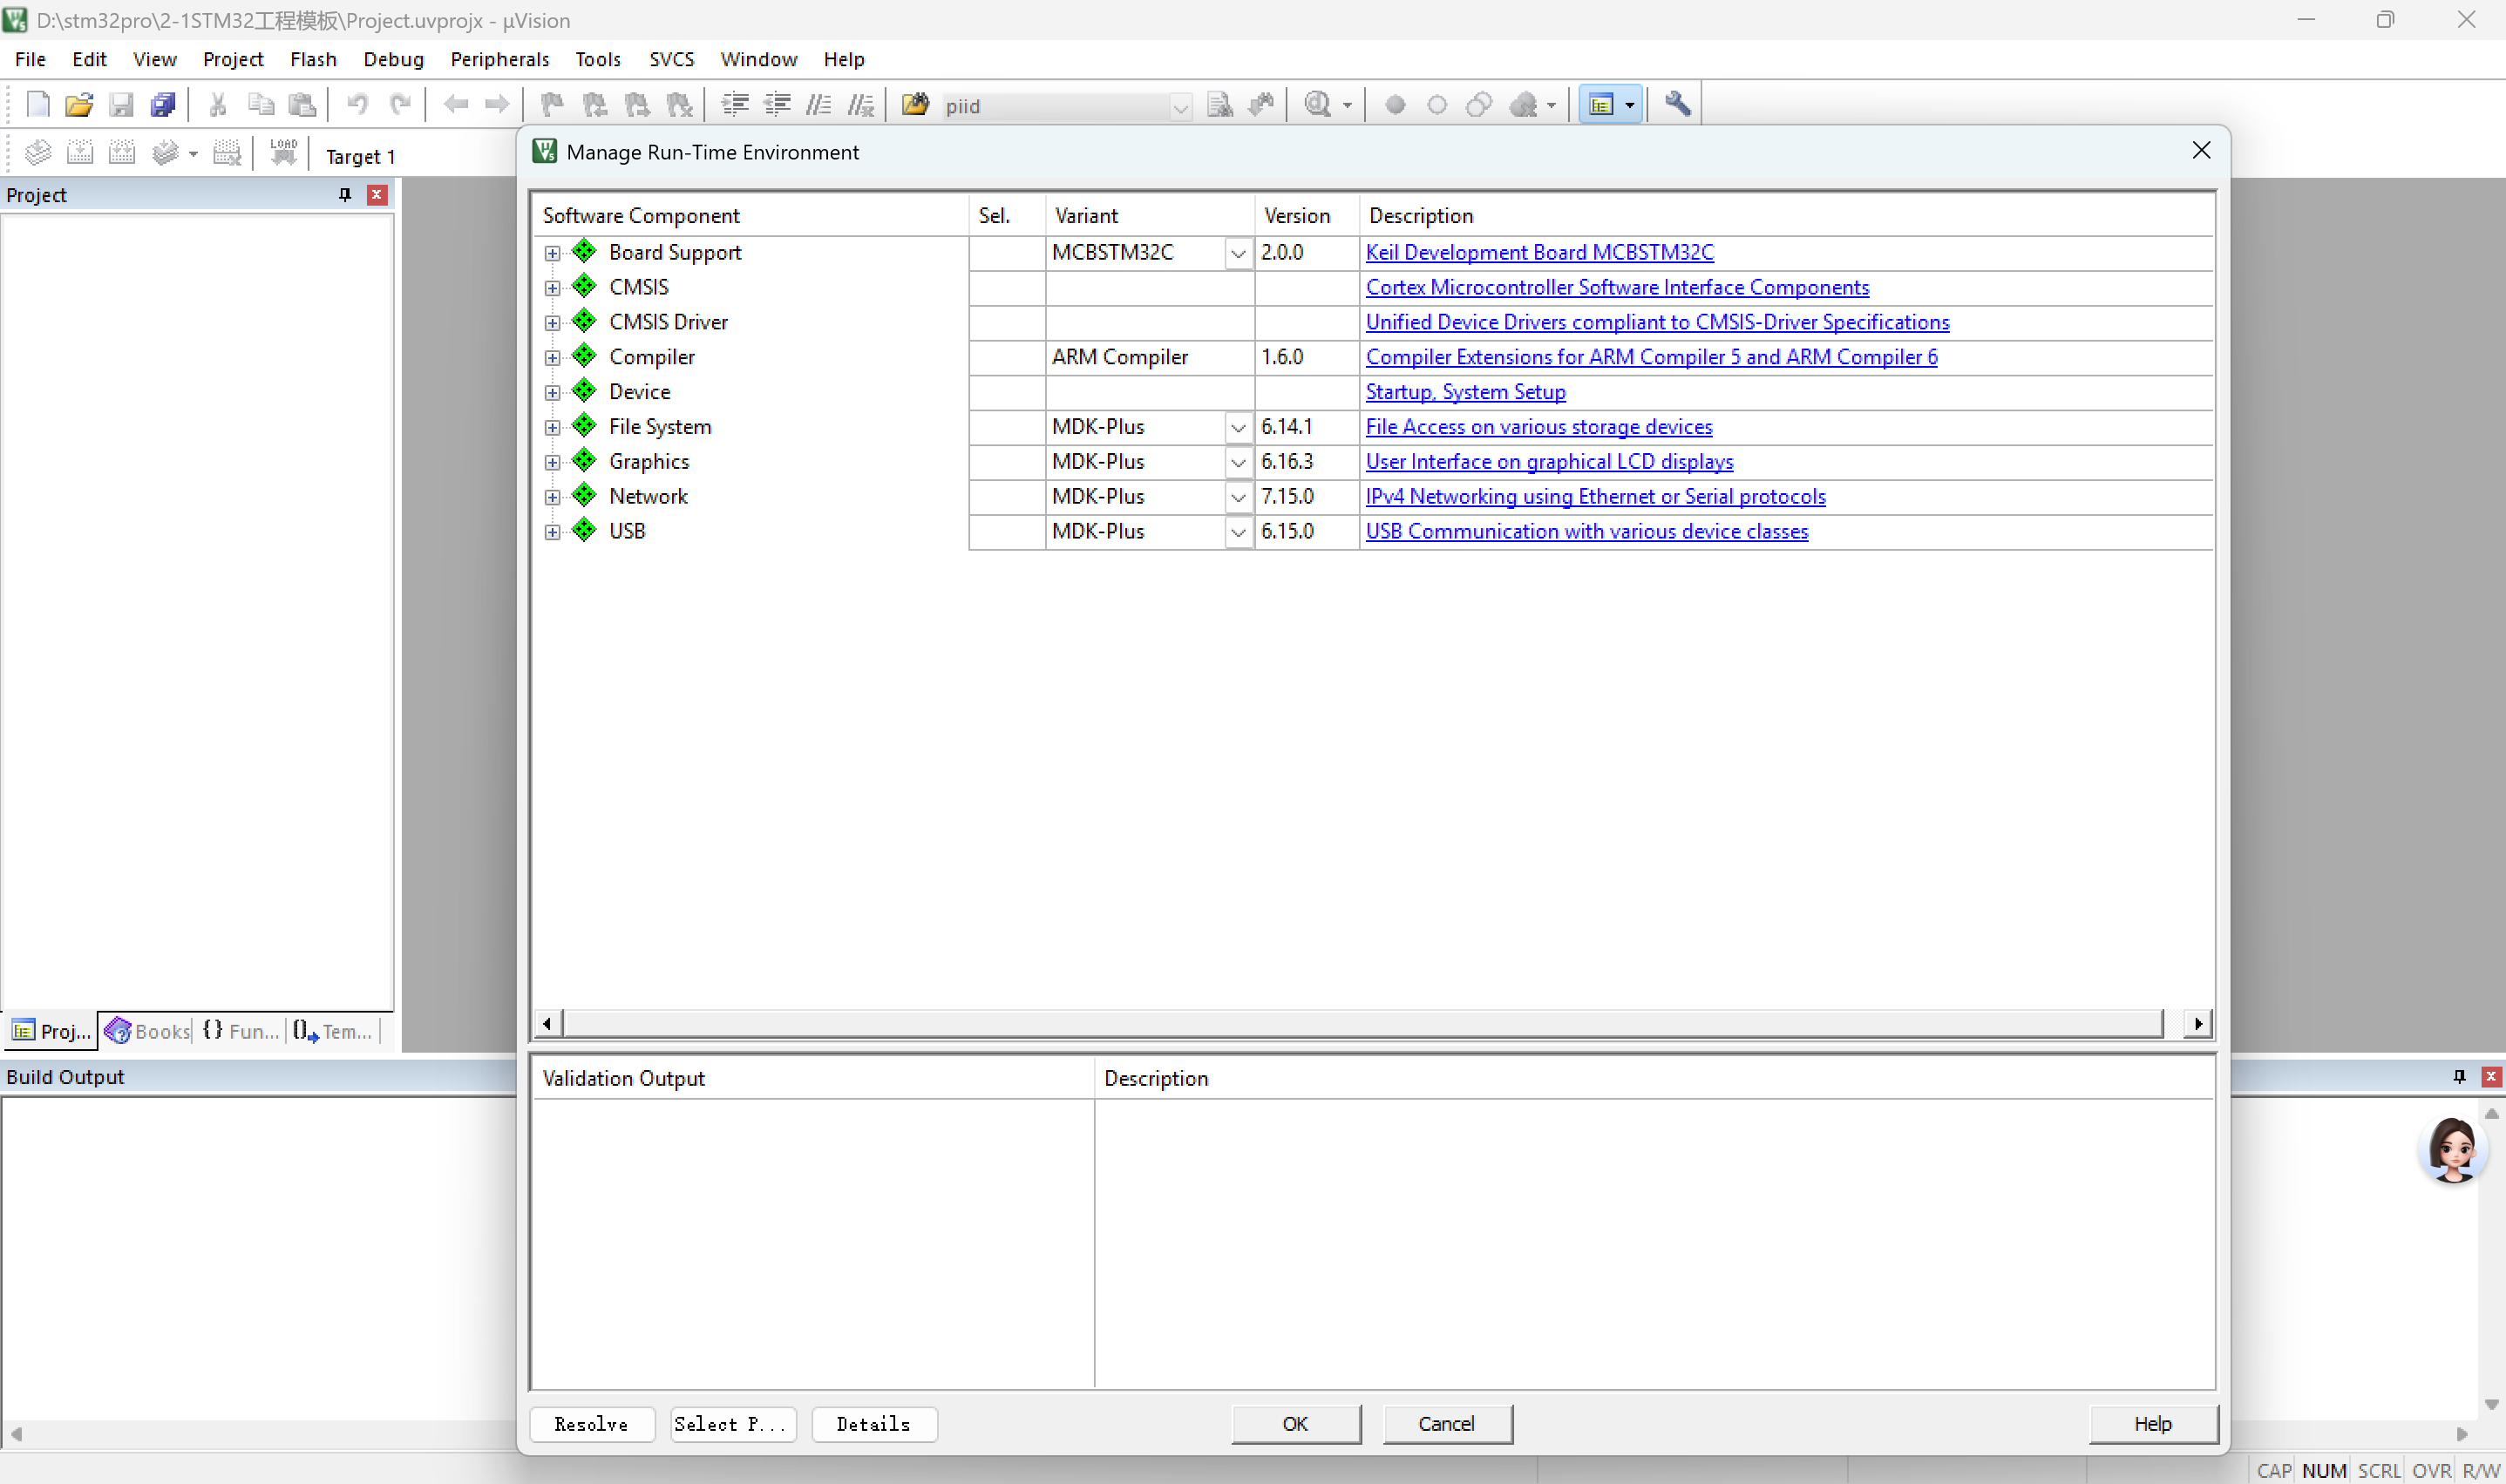2506x1484 pixels.
Task: Expand the File System node
Action: pos(553,428)
